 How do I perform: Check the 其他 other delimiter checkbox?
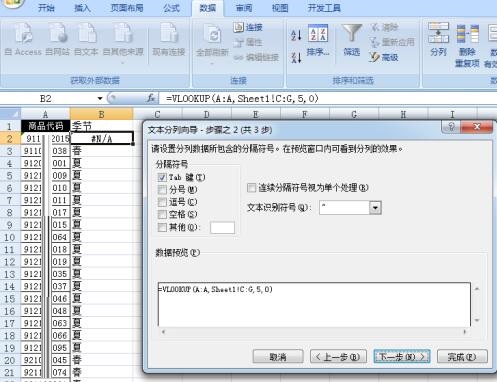162,227
